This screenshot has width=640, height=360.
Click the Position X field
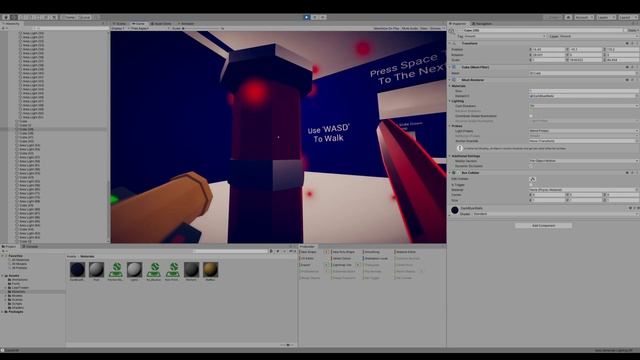tap(548, 49)
